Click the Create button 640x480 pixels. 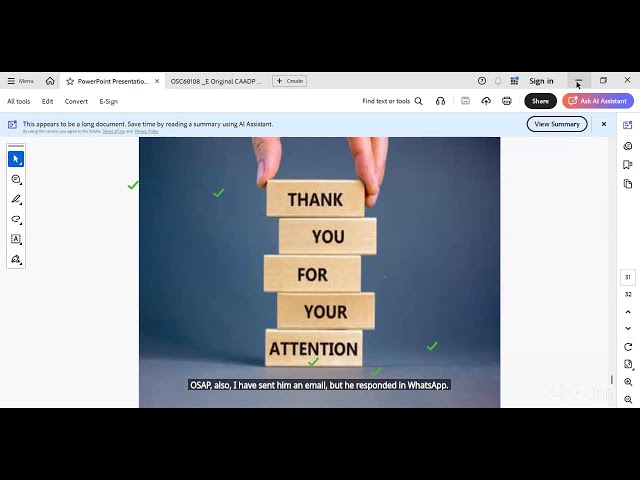pos(290,81)
